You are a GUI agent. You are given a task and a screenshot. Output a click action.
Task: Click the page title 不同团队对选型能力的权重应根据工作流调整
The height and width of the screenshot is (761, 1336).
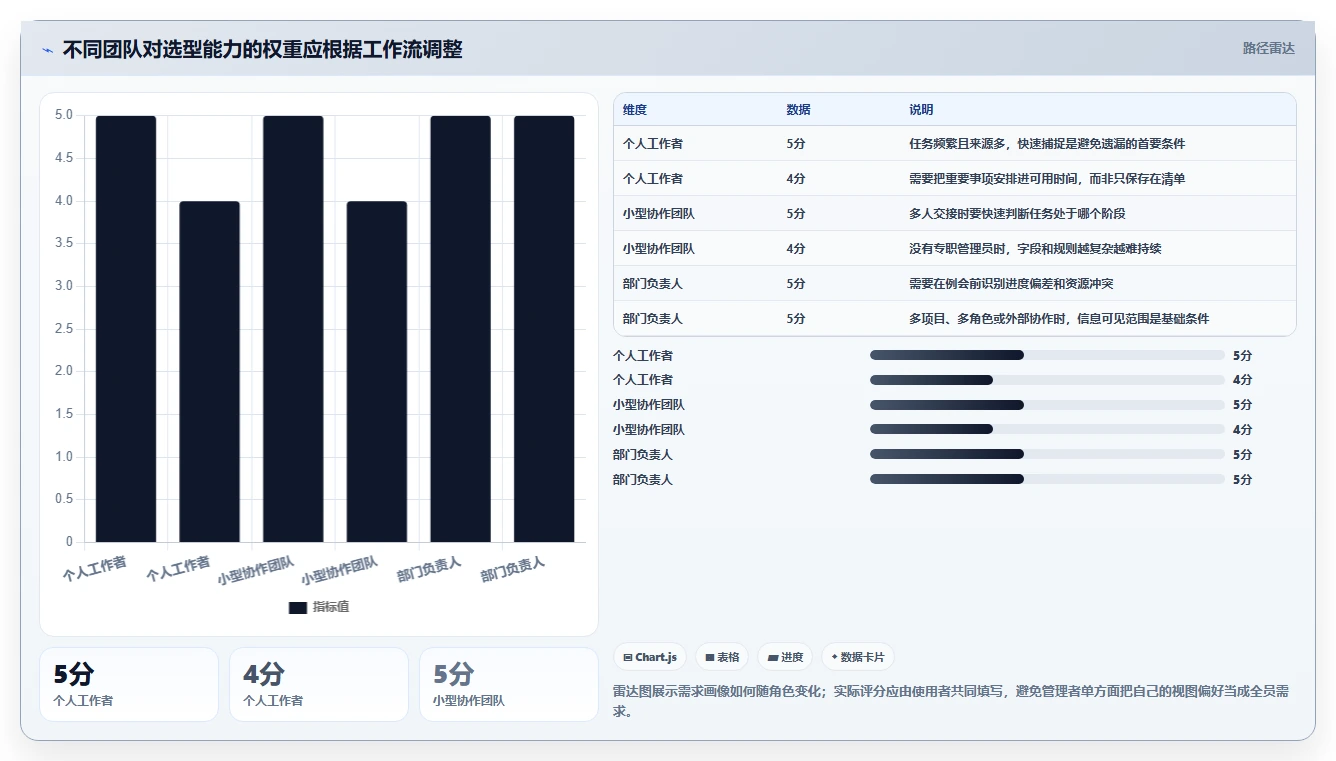coord(262,50)
